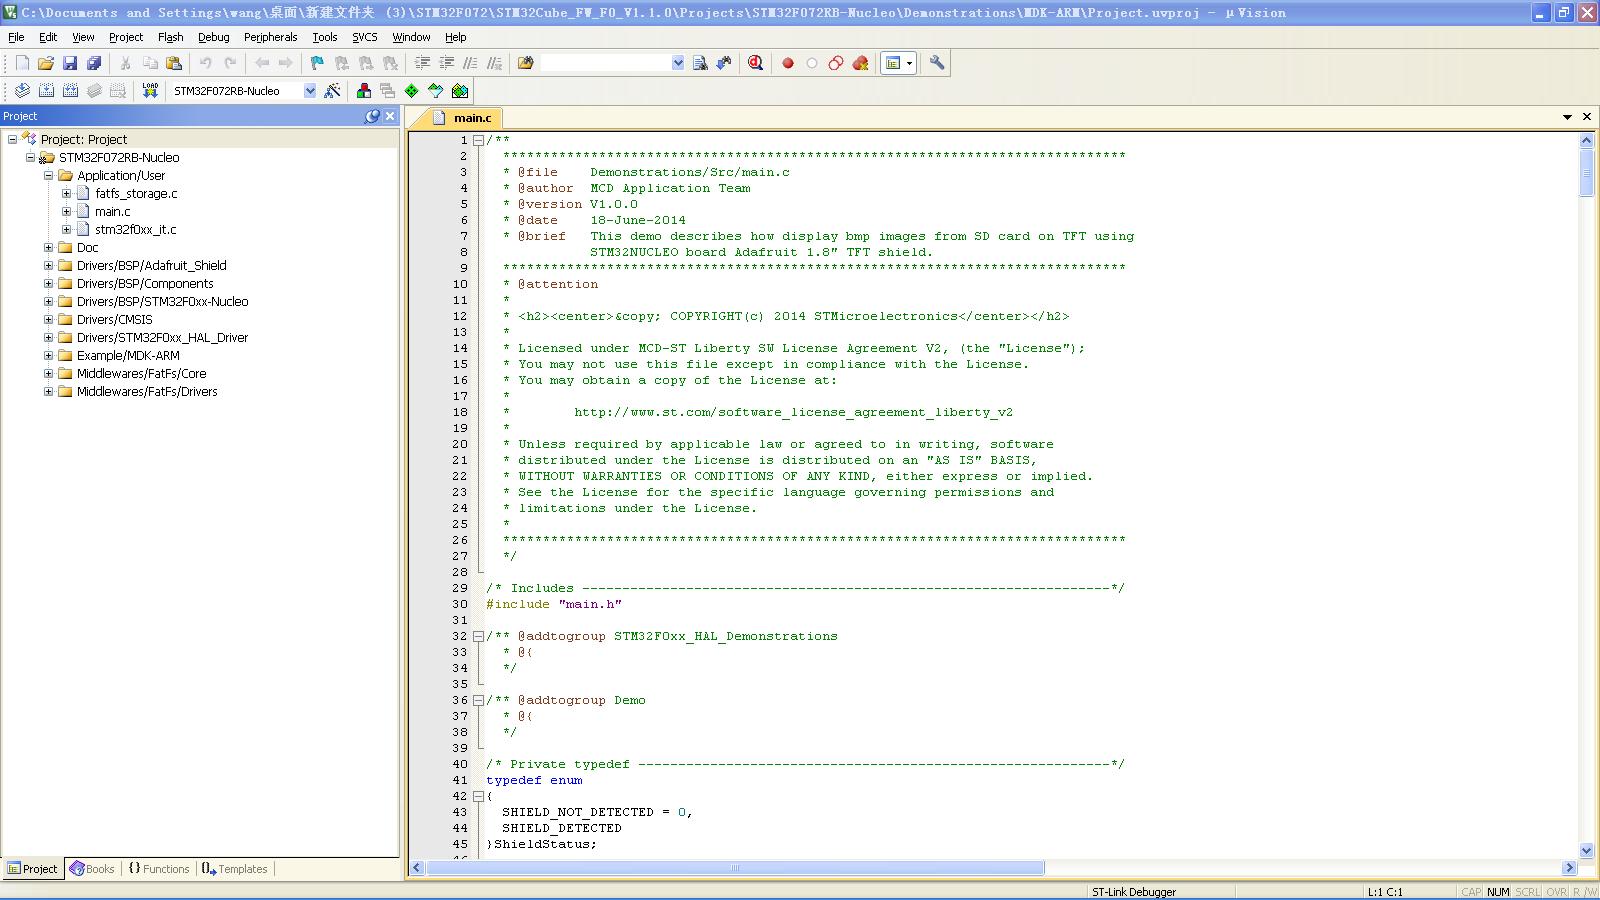The width and height of the screenshot is (1600, 900).
Task: Open the Debug menu
Action: [x=214, y=37]
